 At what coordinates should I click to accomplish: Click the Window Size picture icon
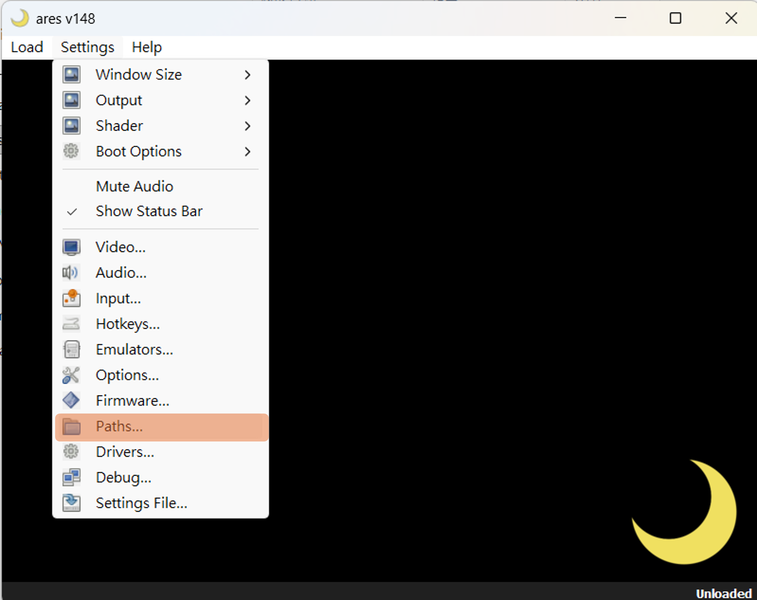point(71,74)
